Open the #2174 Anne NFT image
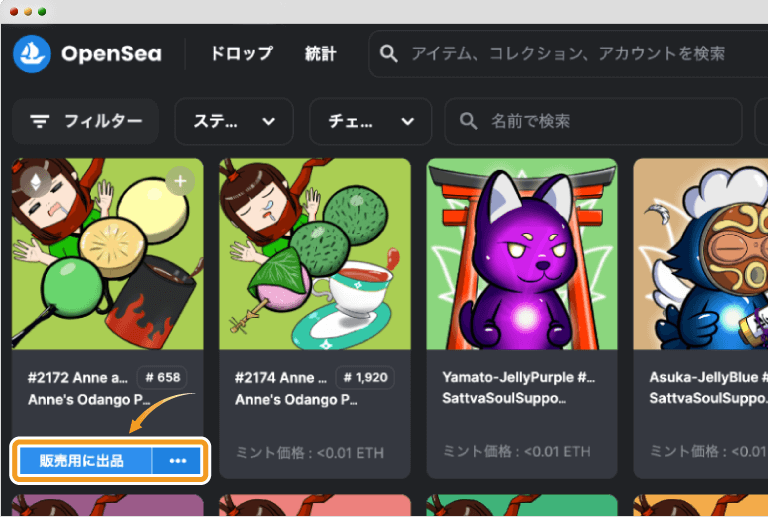This screenshot has width=768, height=517. point(314,254)
